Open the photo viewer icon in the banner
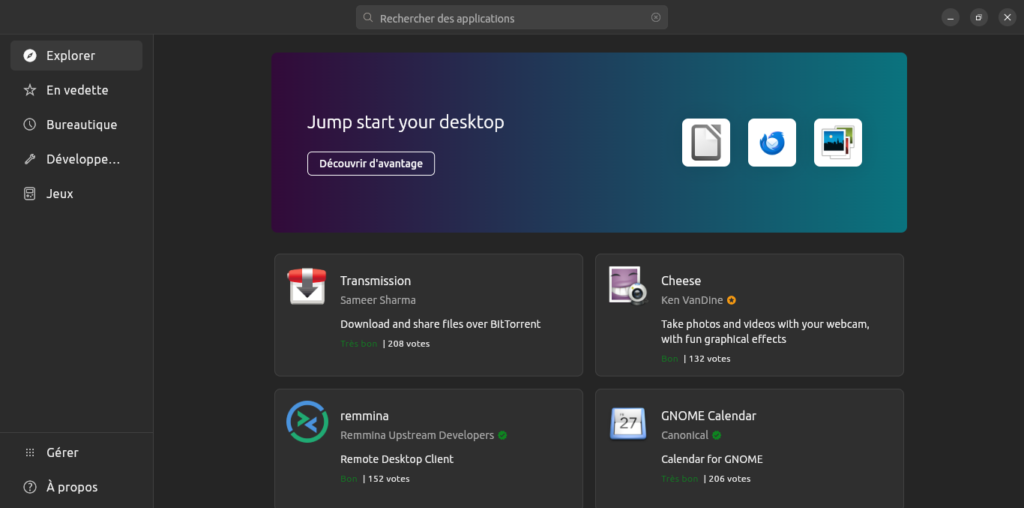Image resolution: width=1024 pixels, height=508 pixels. [x=838, y=142]
